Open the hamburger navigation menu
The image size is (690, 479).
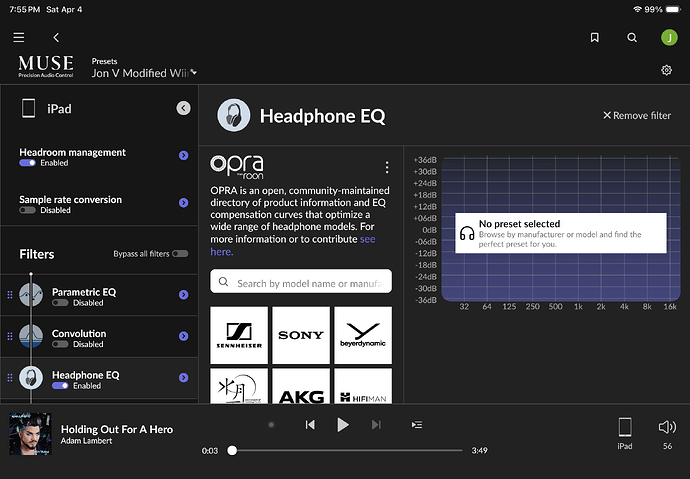click(x=18, y=37)
